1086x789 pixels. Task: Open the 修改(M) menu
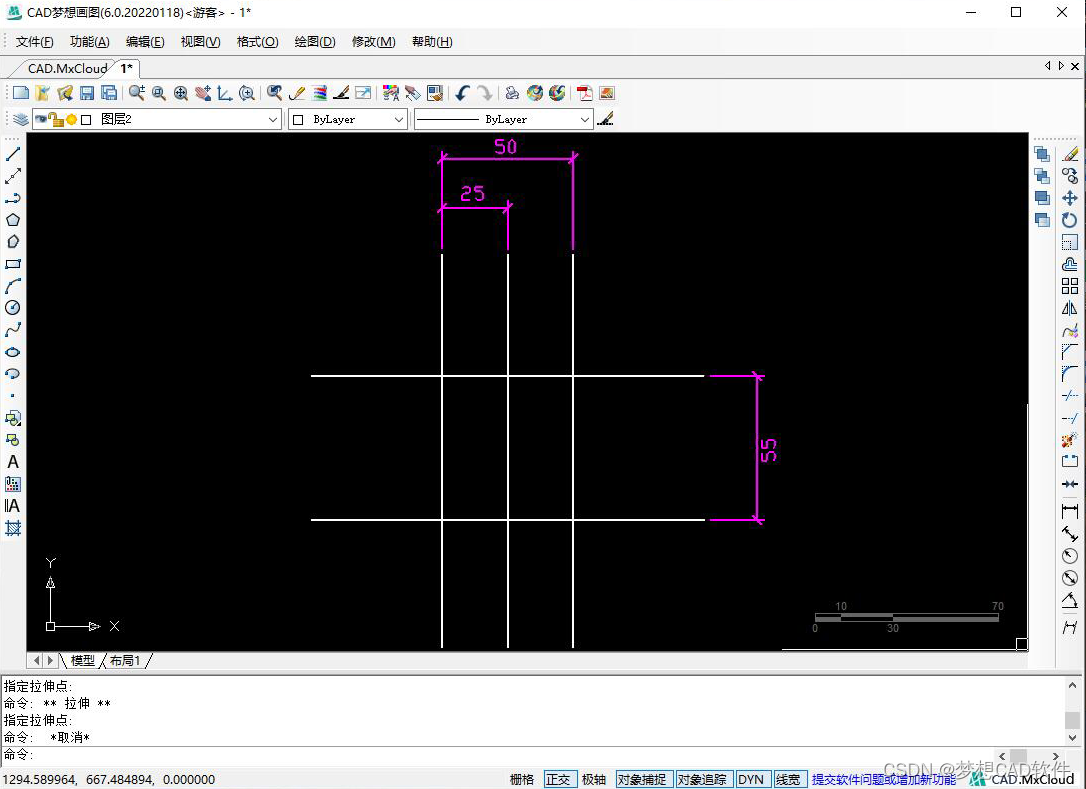(374, 42)
